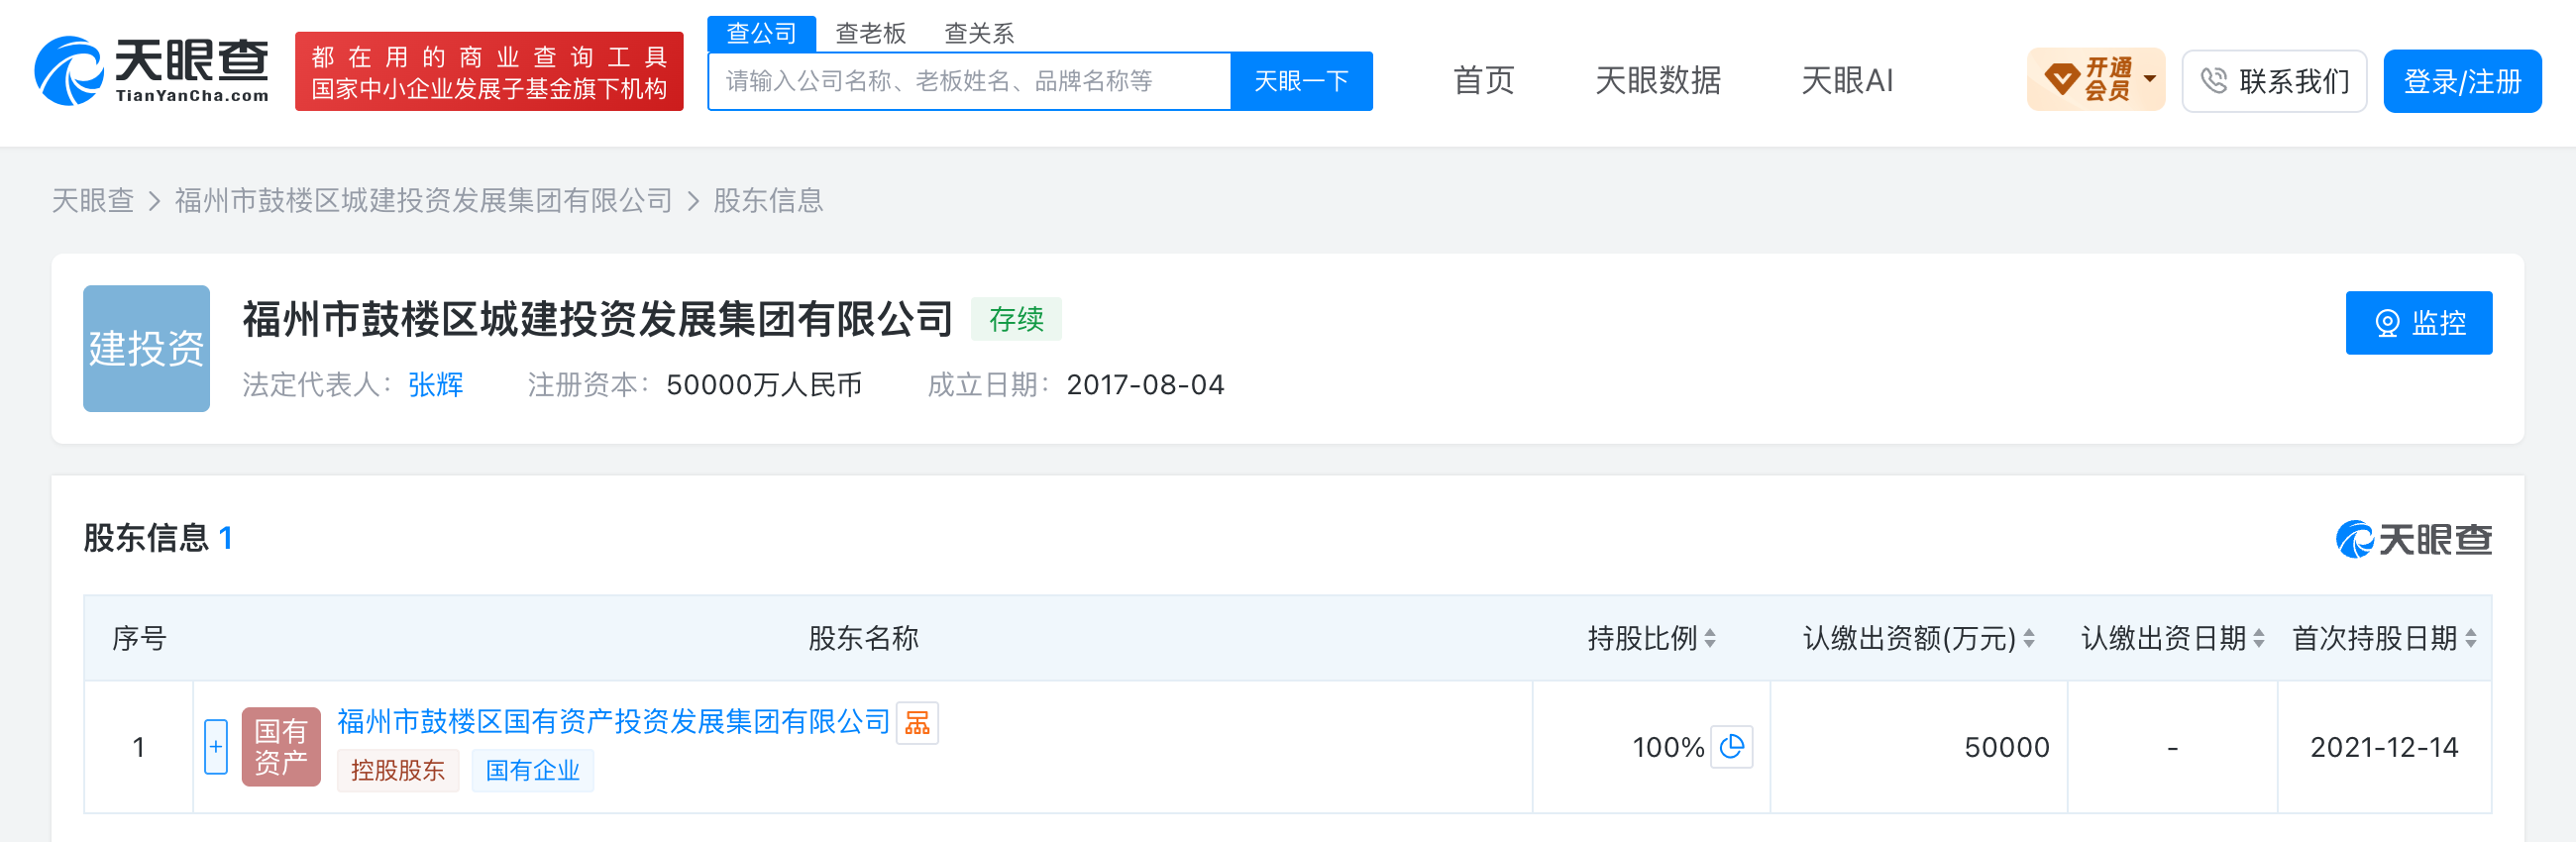
Task: Click the red 商业查询工具 banner
Action: 489,72
